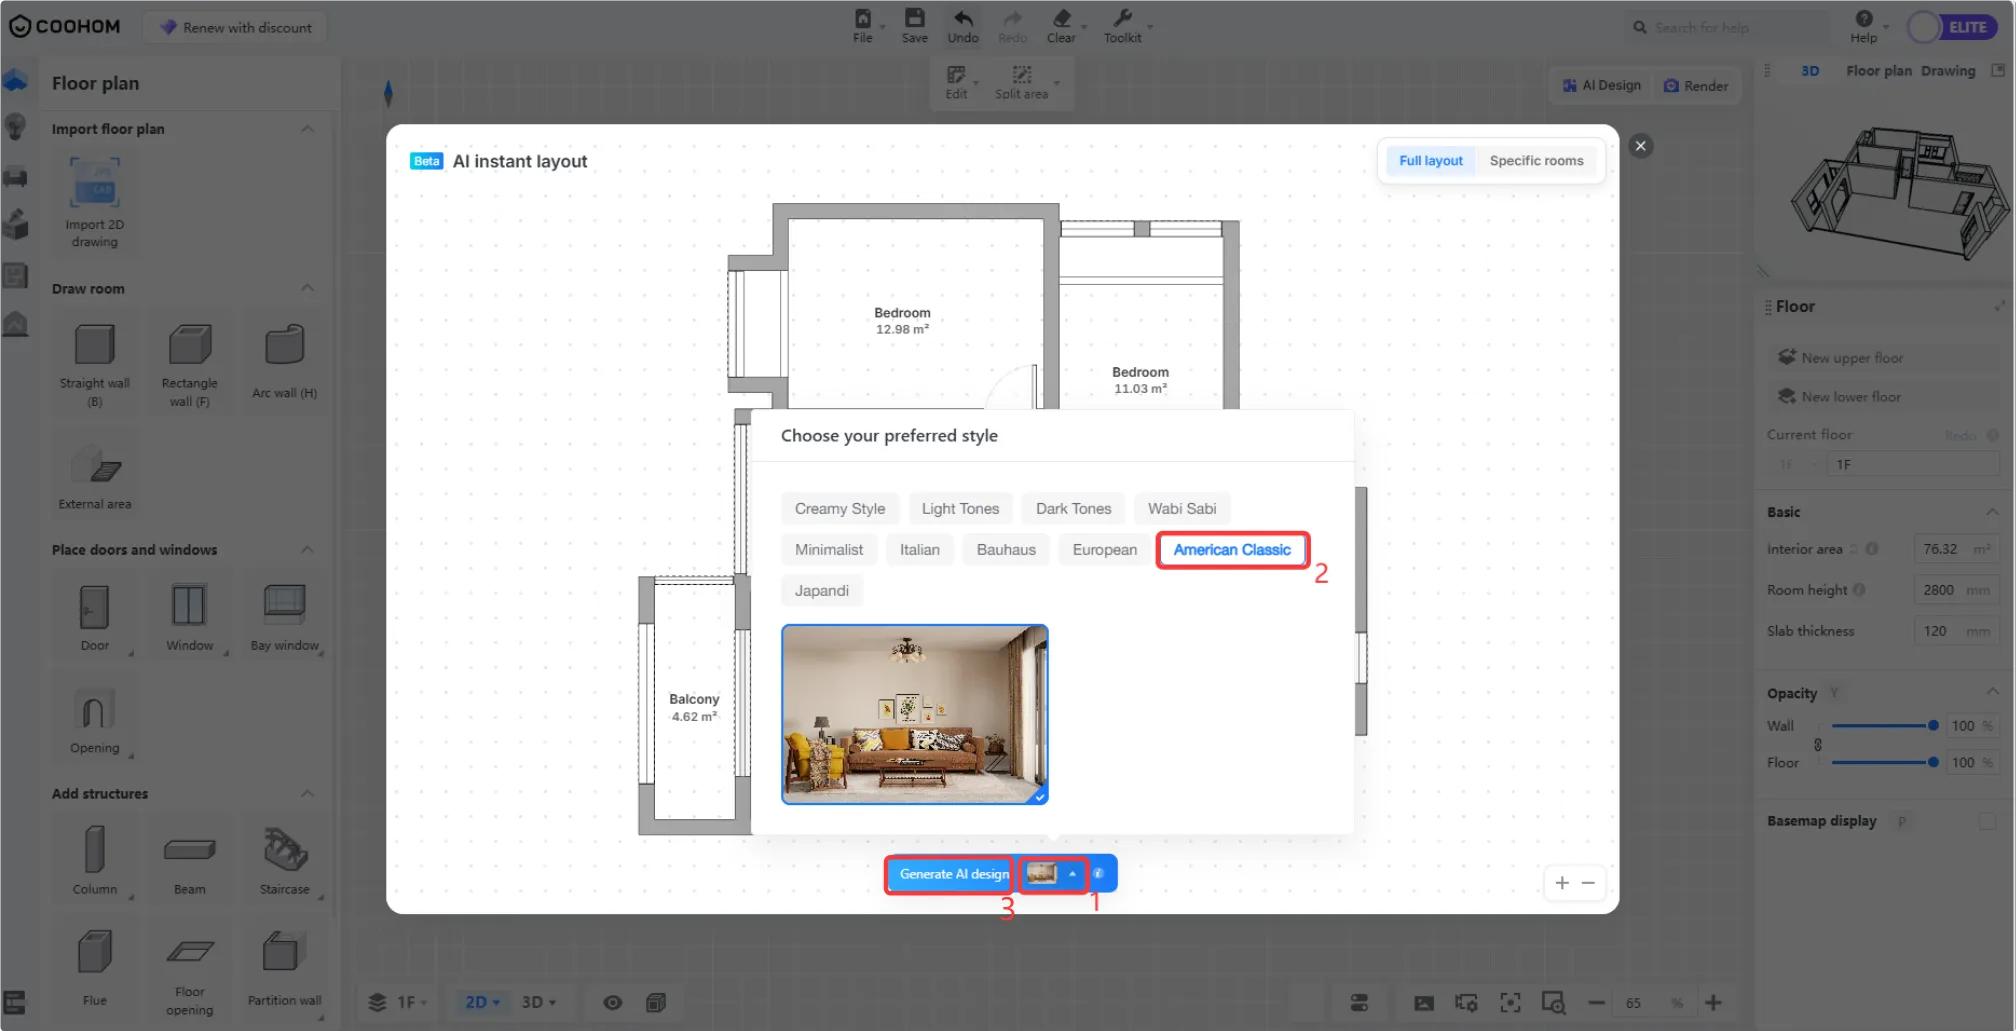
Task: Select the Rectangle wall tool
Action: (x=190, y=345)
